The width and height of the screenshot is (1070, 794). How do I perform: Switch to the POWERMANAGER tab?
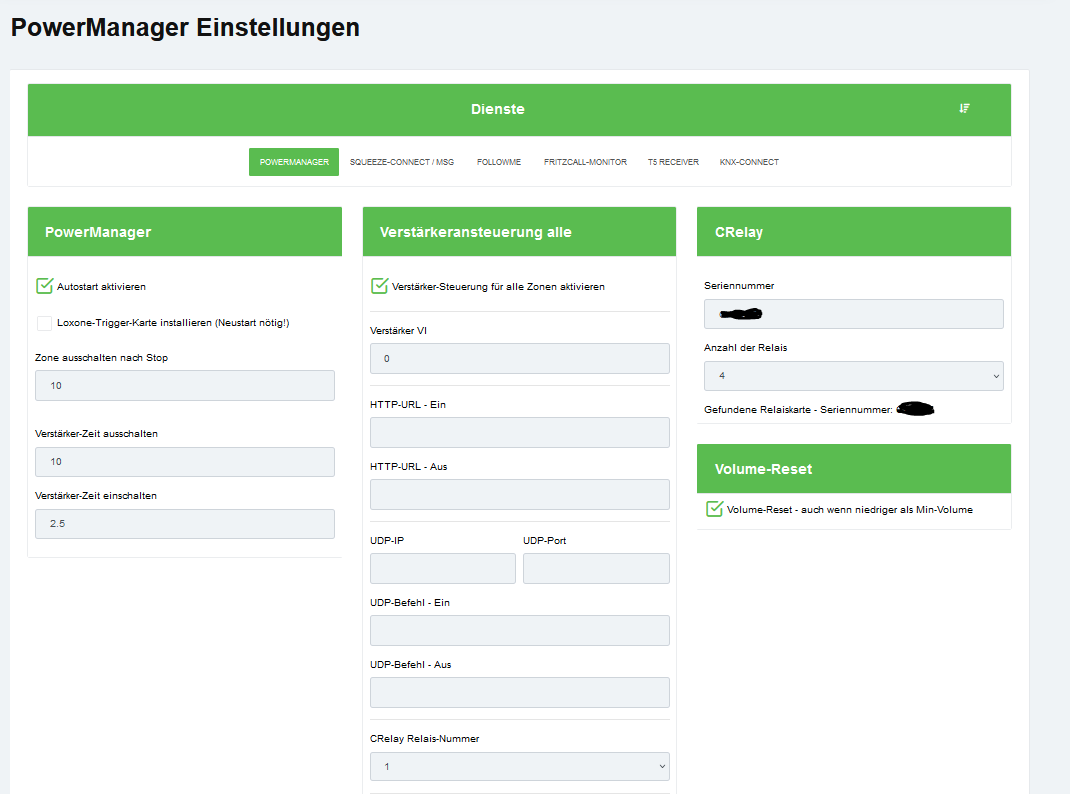pyautogui.click(x=294, y=162)
